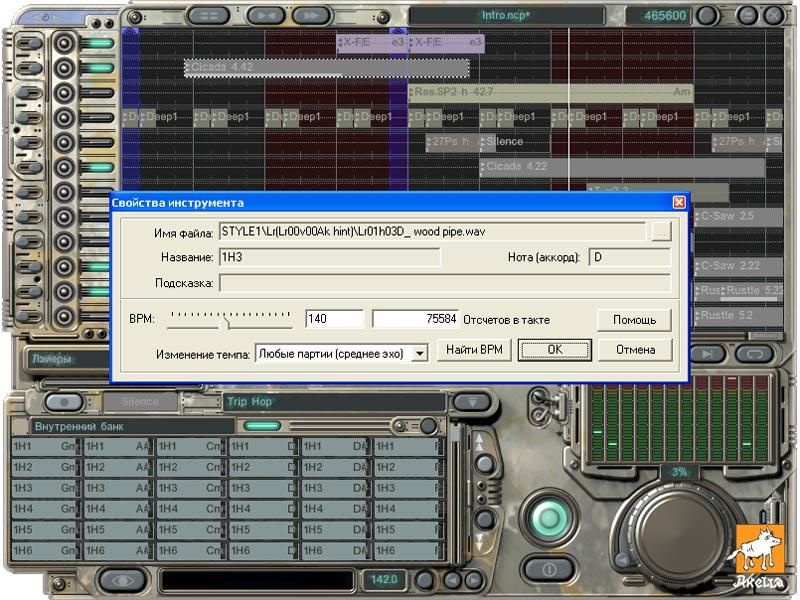Image resolution: width=800 pixels, height=600 pixels.
Task: Browse for file with the ellipsis button
Action: (660, 232)
